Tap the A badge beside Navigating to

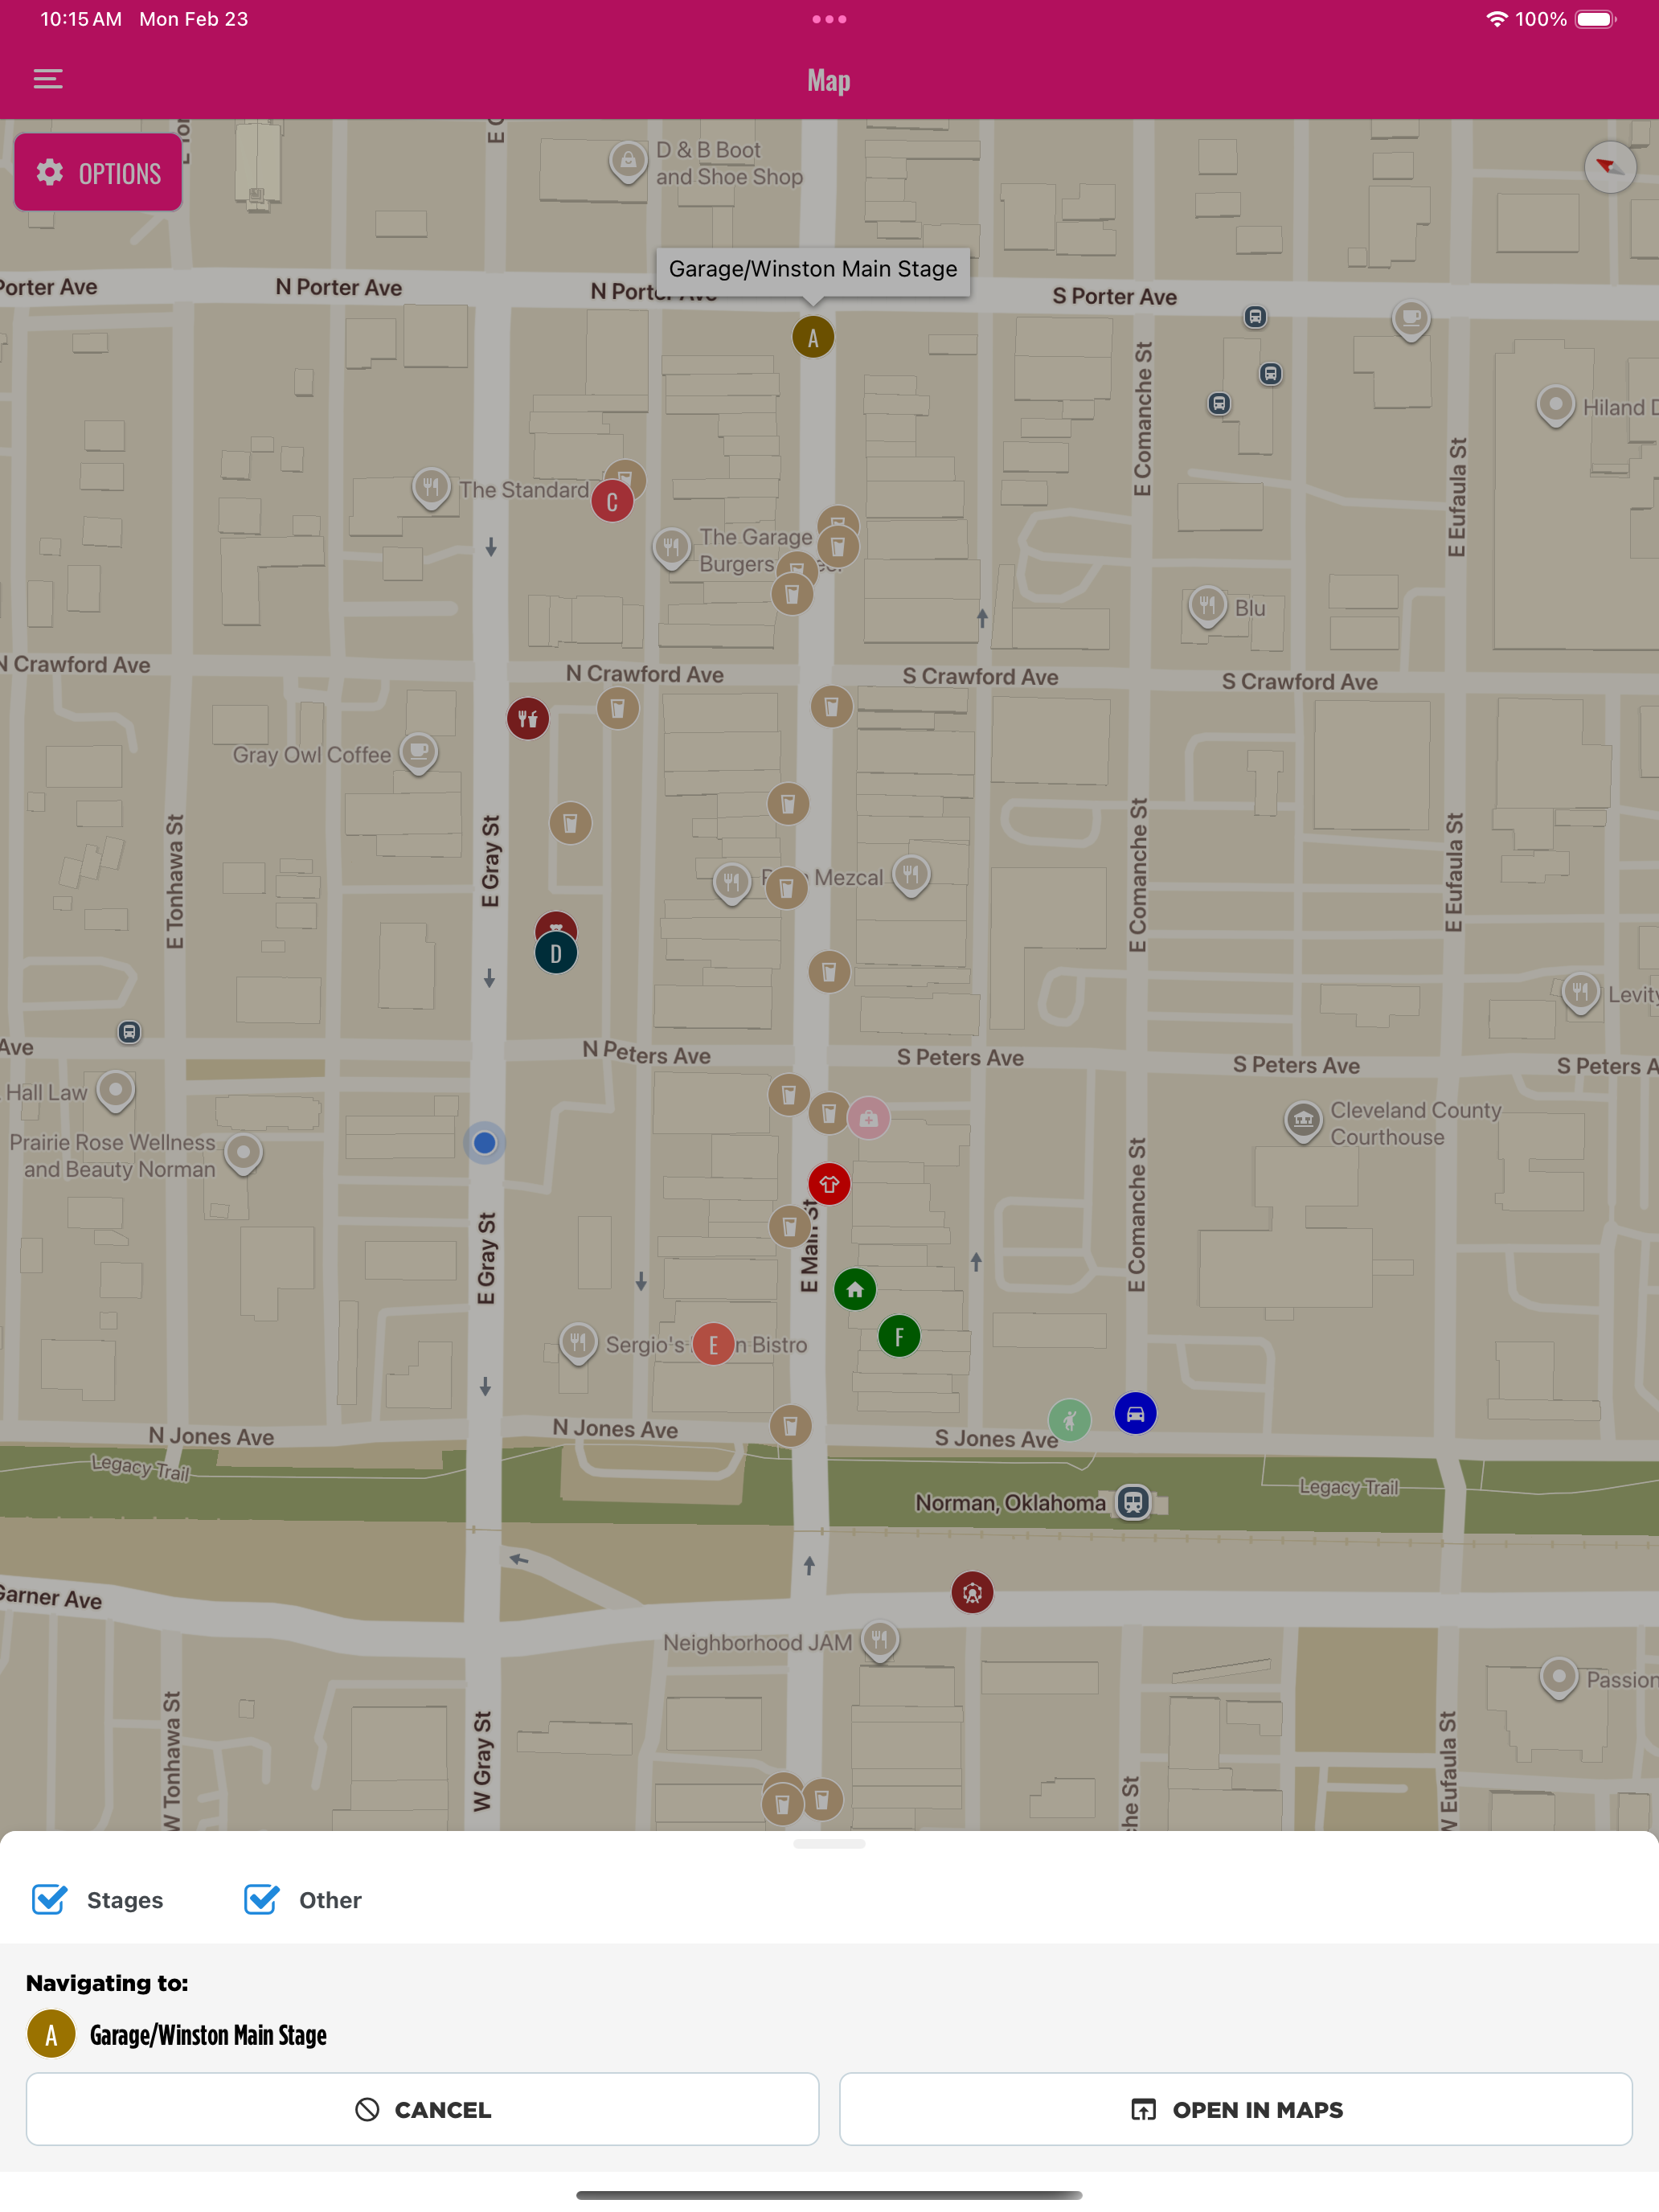tap(51, 2035)
